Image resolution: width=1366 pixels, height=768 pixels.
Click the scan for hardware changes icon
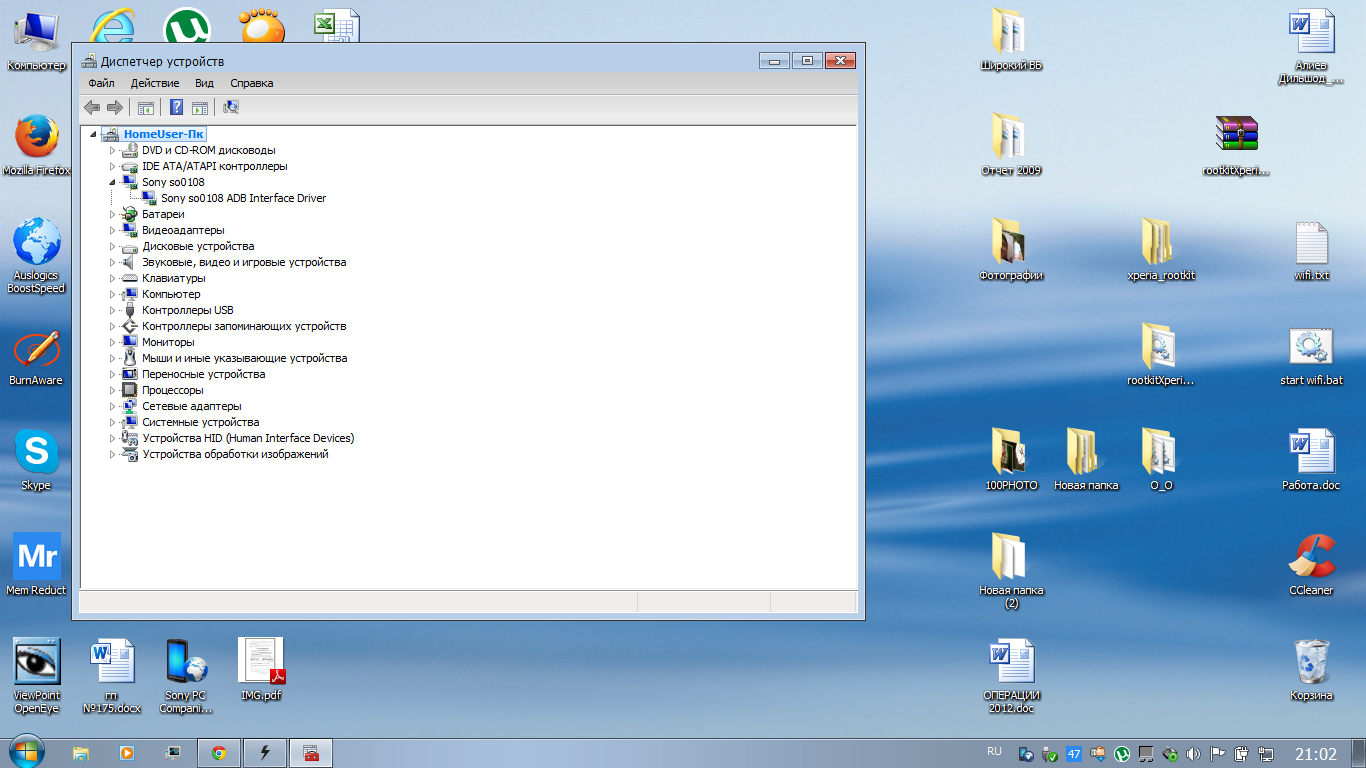tap(231, 108)
